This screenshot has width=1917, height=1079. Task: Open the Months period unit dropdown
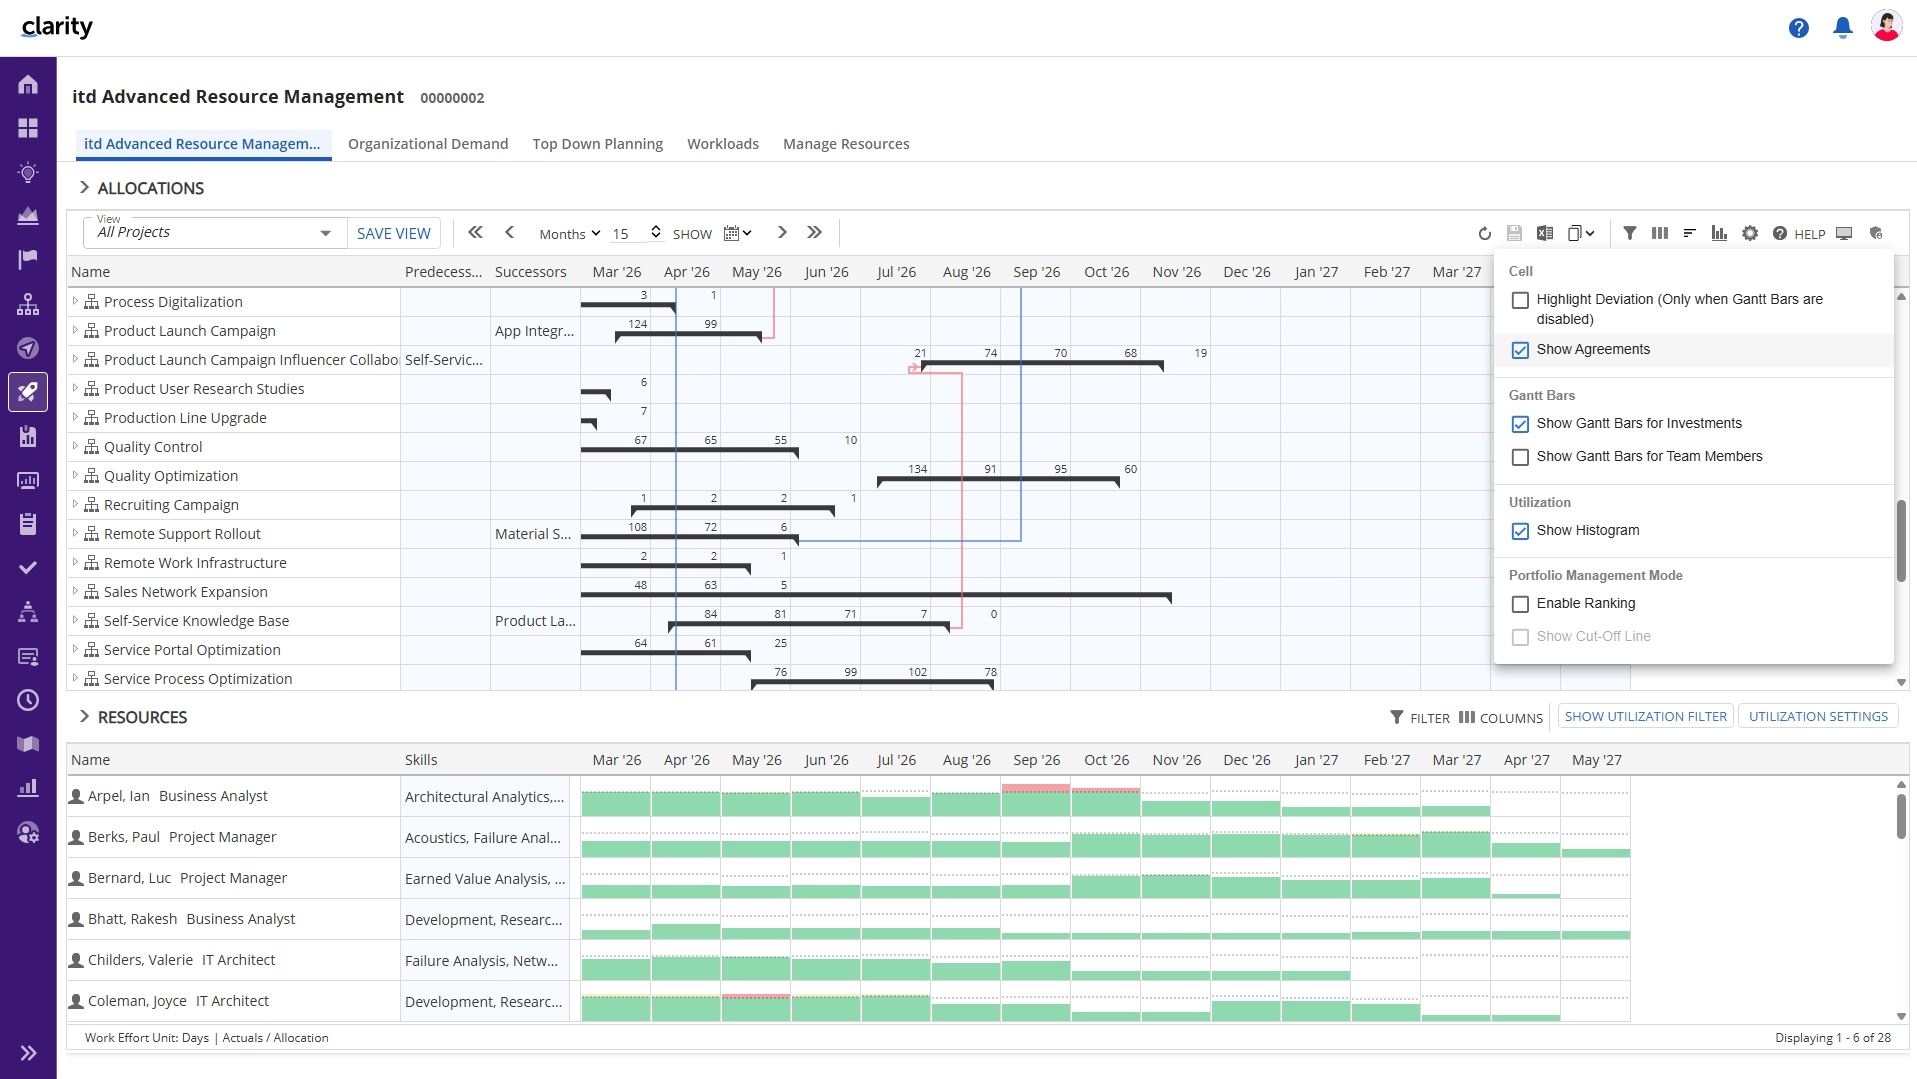(570, 233)
